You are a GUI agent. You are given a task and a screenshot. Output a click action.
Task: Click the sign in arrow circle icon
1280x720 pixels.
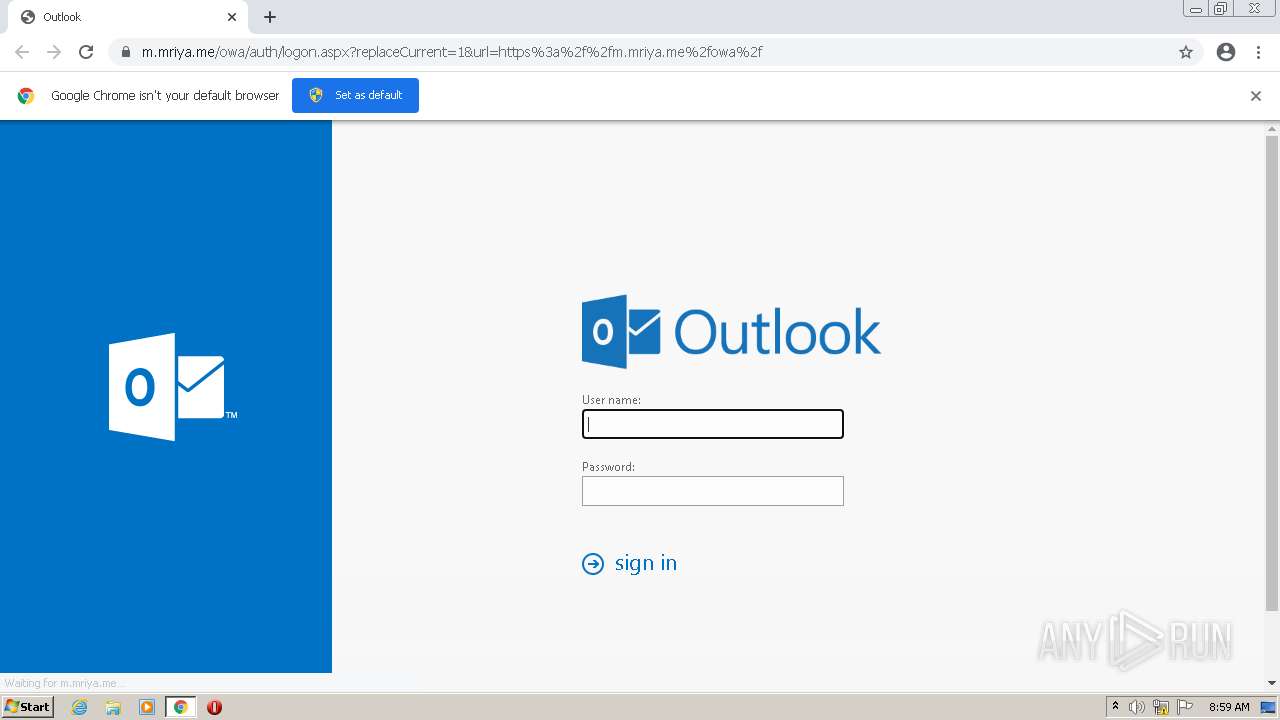(x=593, y=564)
